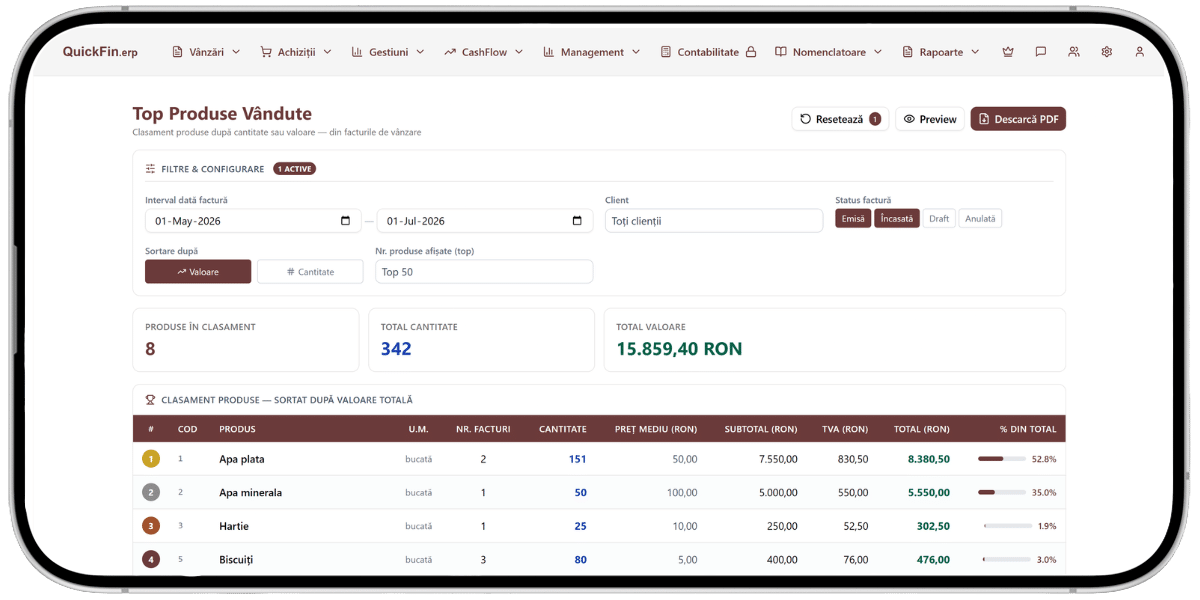
Task: Click the Apa minerala product name
Action: click(250, 492)
